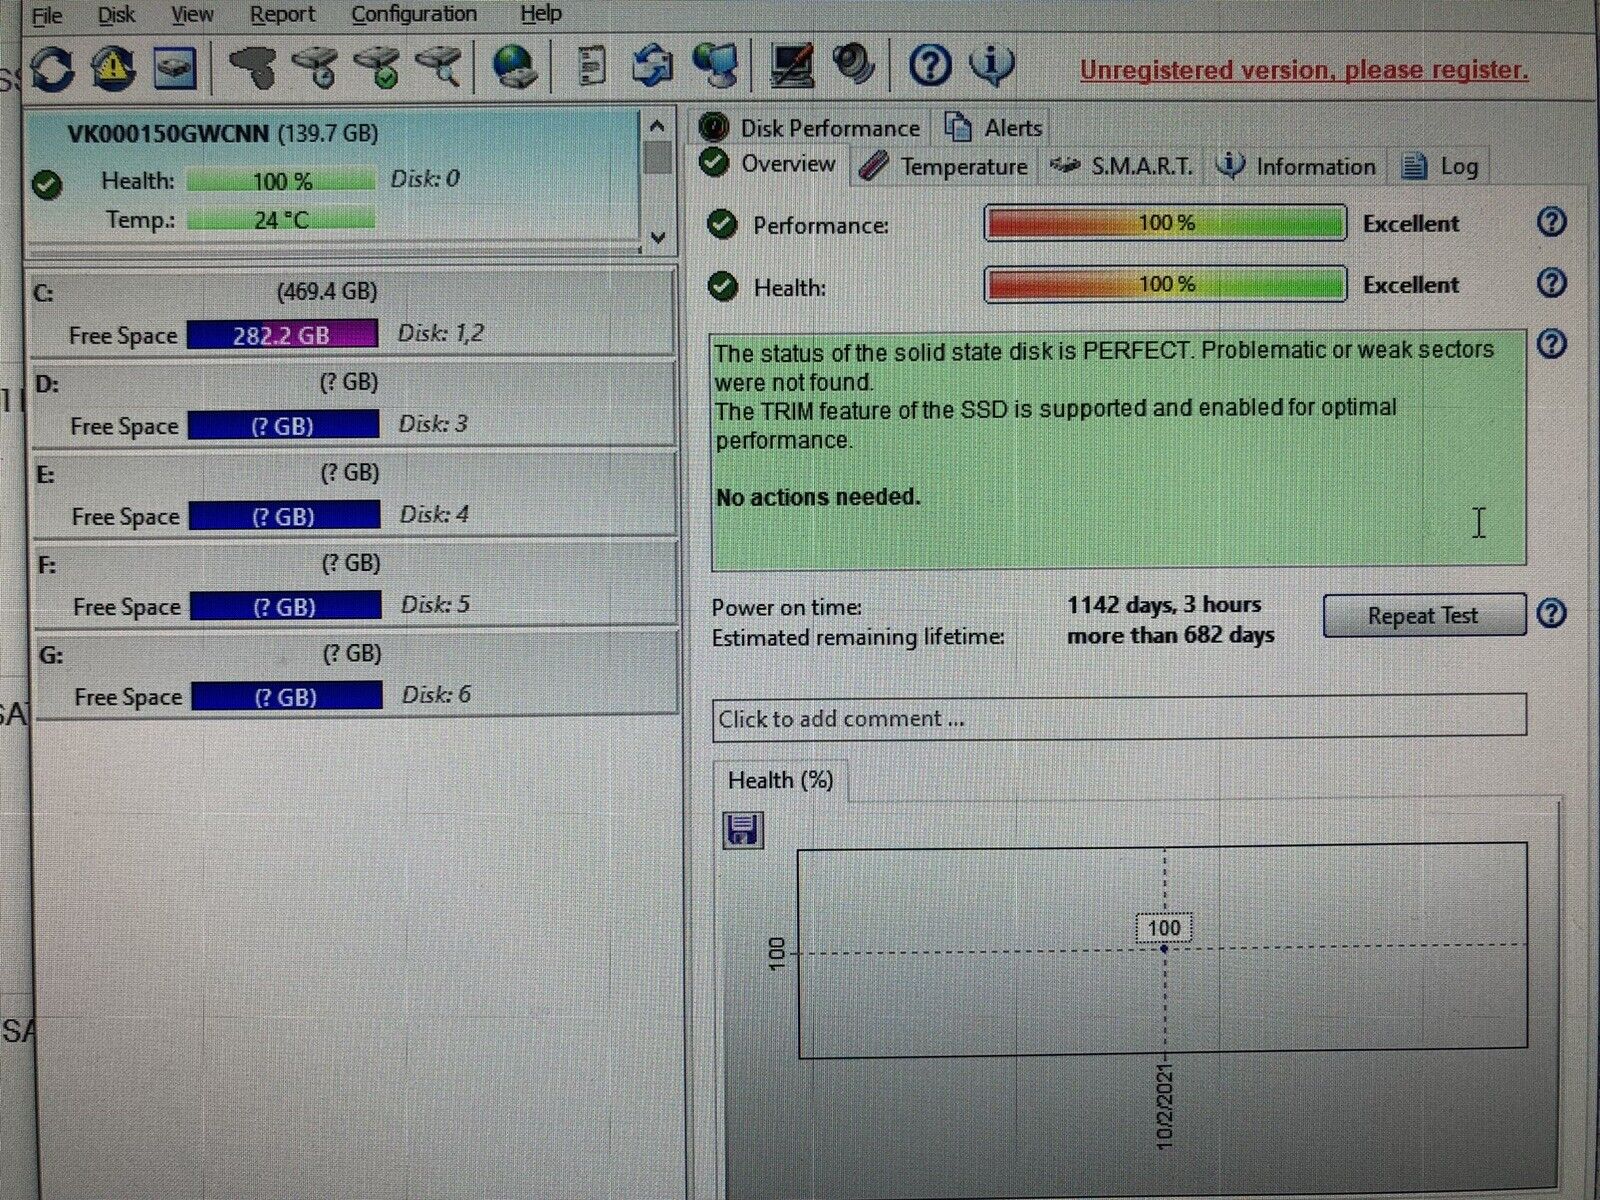
Task: Click the disk with green checkmark icon
Action: pyautogui.click(x=377, y=68)
